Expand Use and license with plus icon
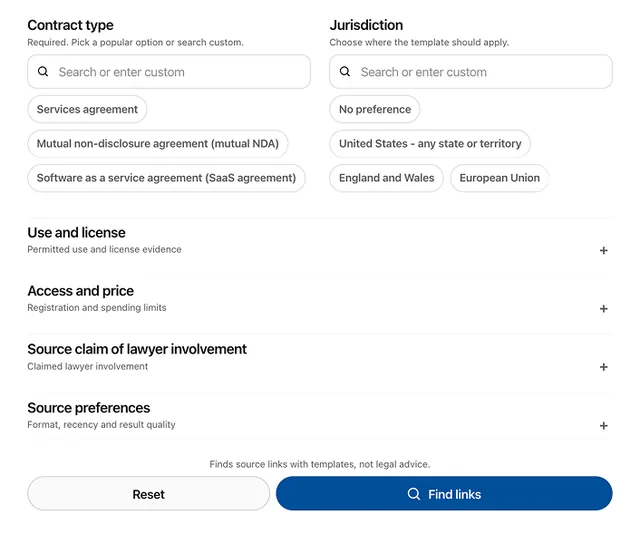 coord(604,250)
